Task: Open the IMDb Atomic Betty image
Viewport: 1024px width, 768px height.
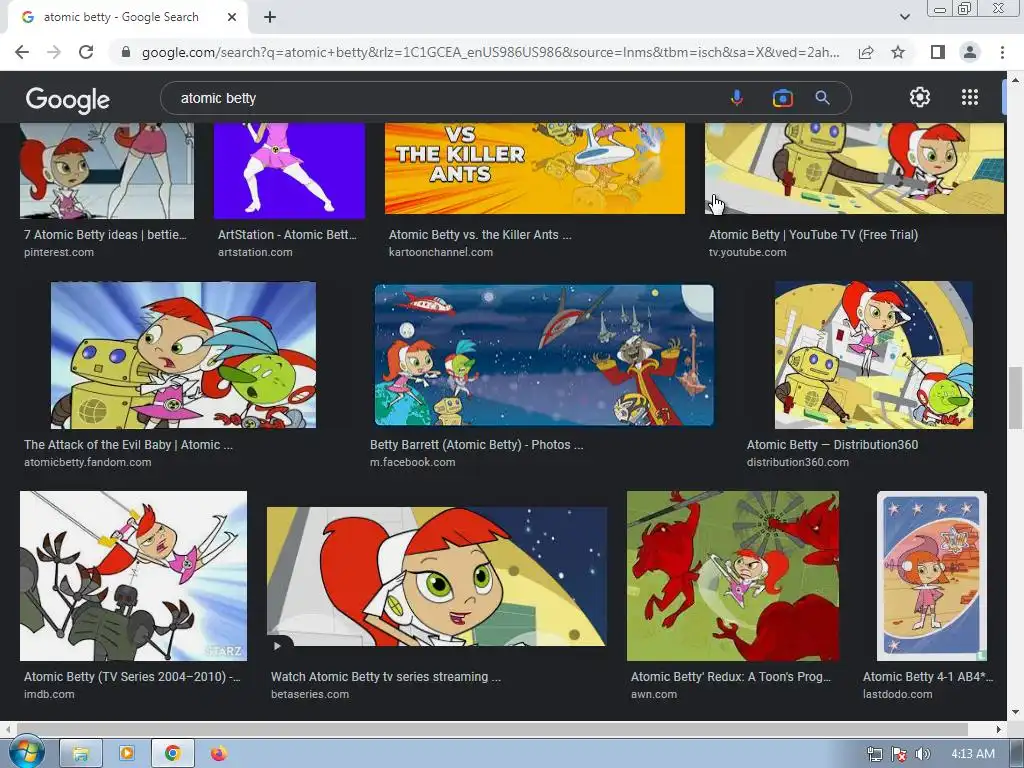Action: (x=133, y=575)
